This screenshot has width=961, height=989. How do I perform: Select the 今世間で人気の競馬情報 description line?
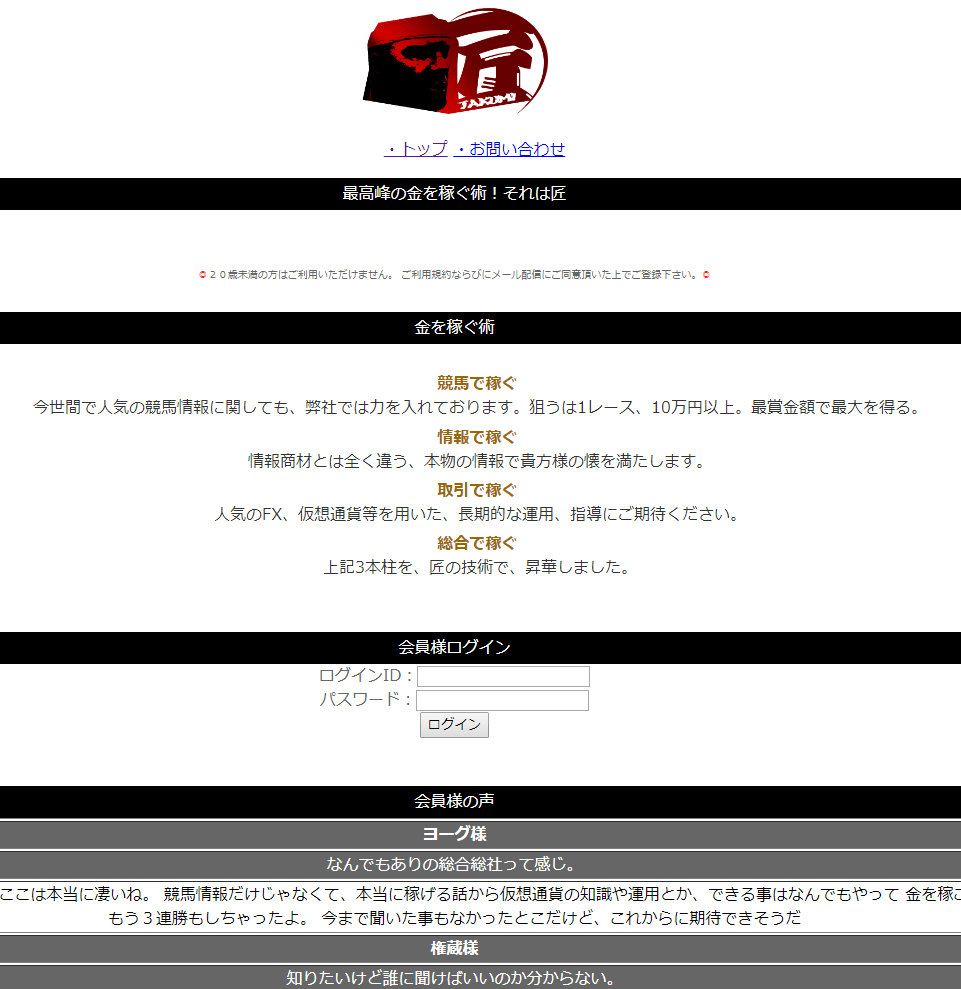pos(477,407)
